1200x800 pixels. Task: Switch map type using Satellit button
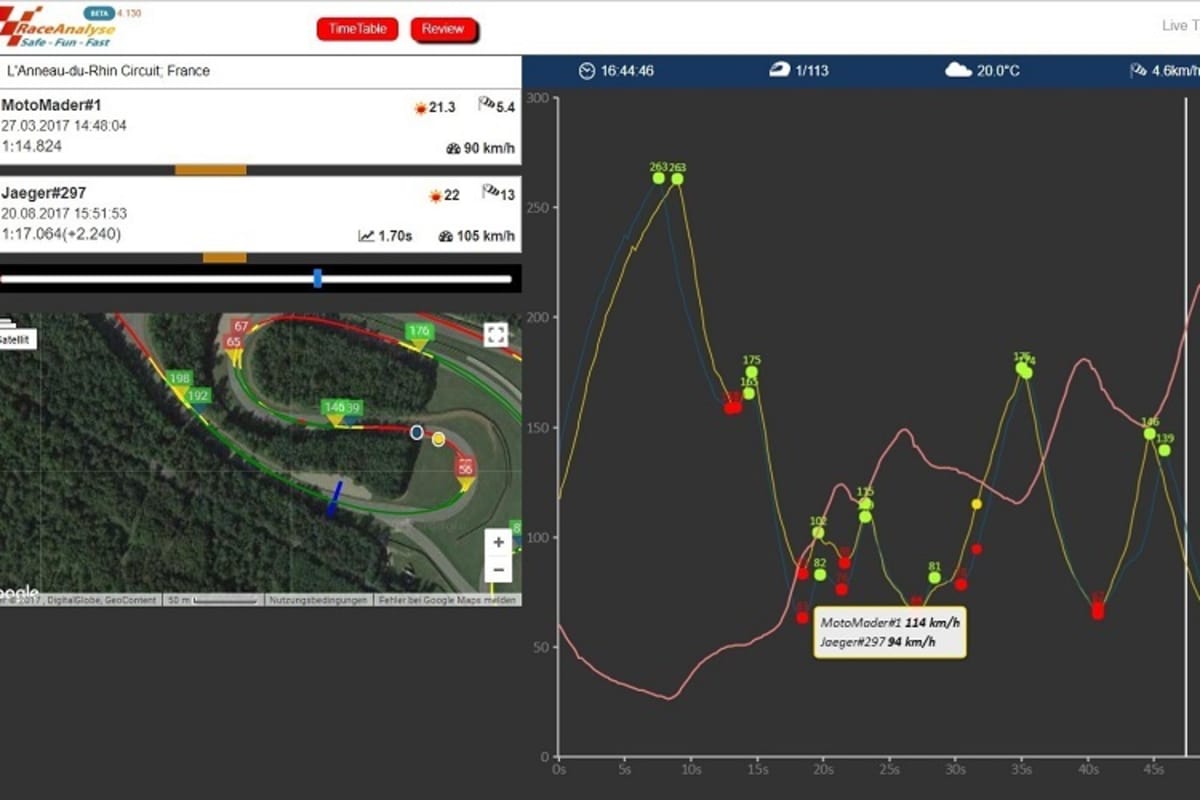16,340
